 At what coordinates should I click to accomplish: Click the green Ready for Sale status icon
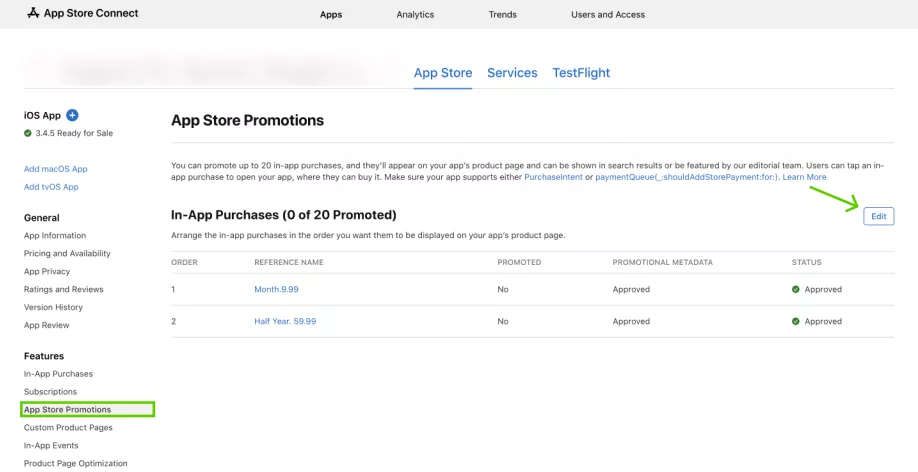click(x=28, y=133)
